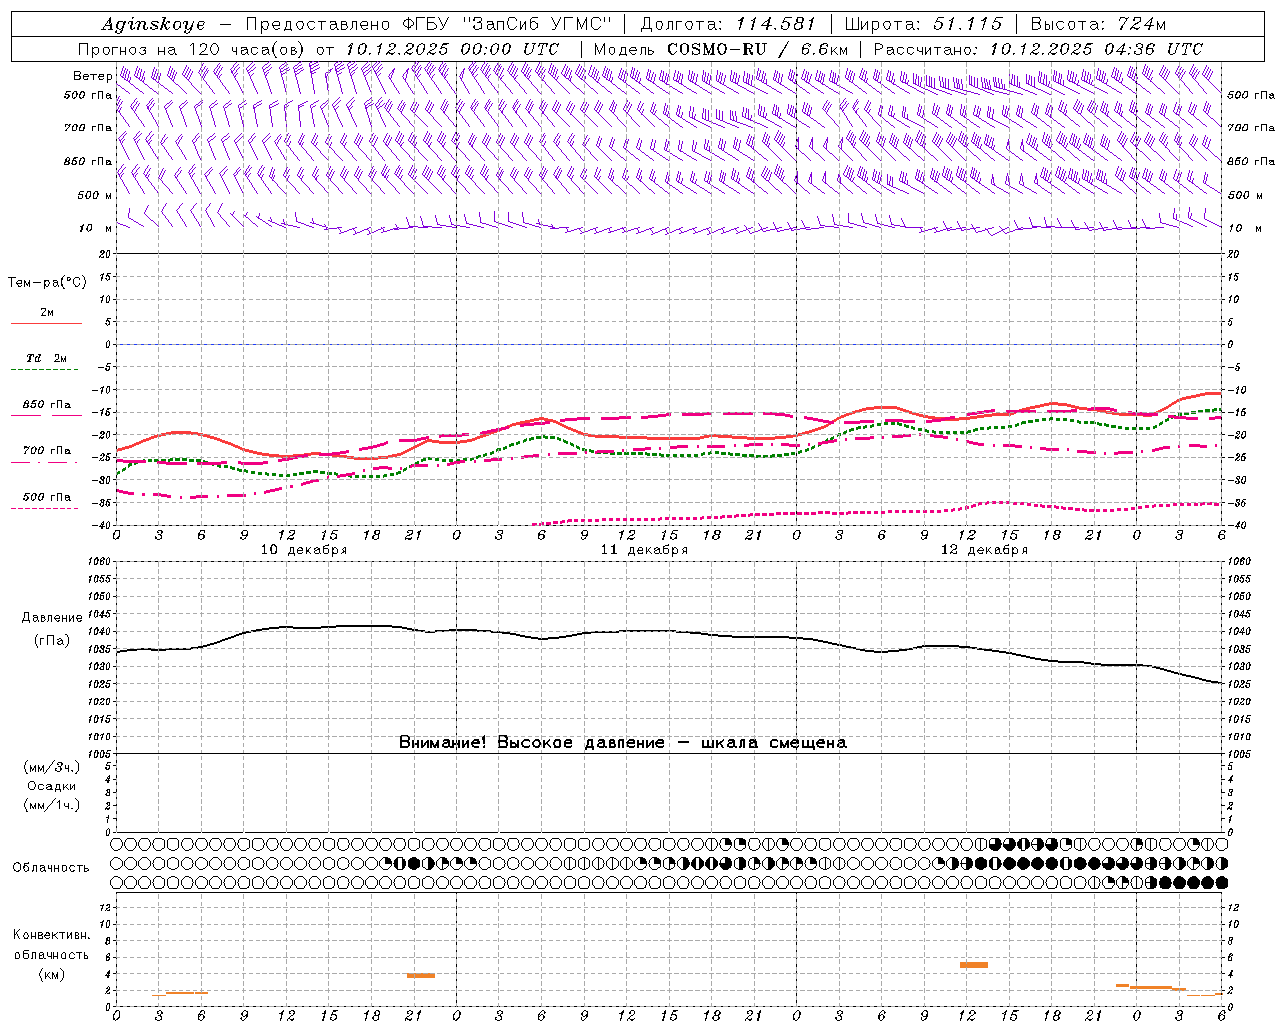This screenshot has width=1280, height=1024.
Task: Click the 700 гПа temperature legend entry
Action: click(x=46, y=450)
